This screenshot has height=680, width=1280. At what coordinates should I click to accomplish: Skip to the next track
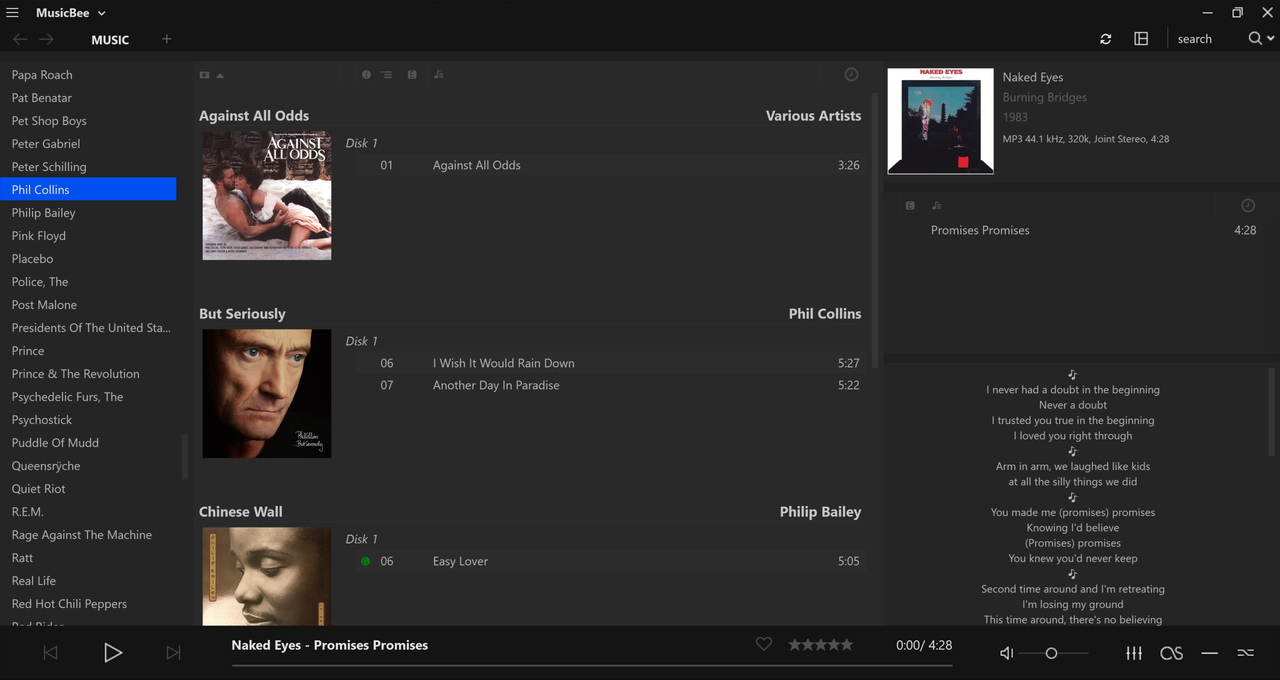pyautogui.click(x=174, y=653)
